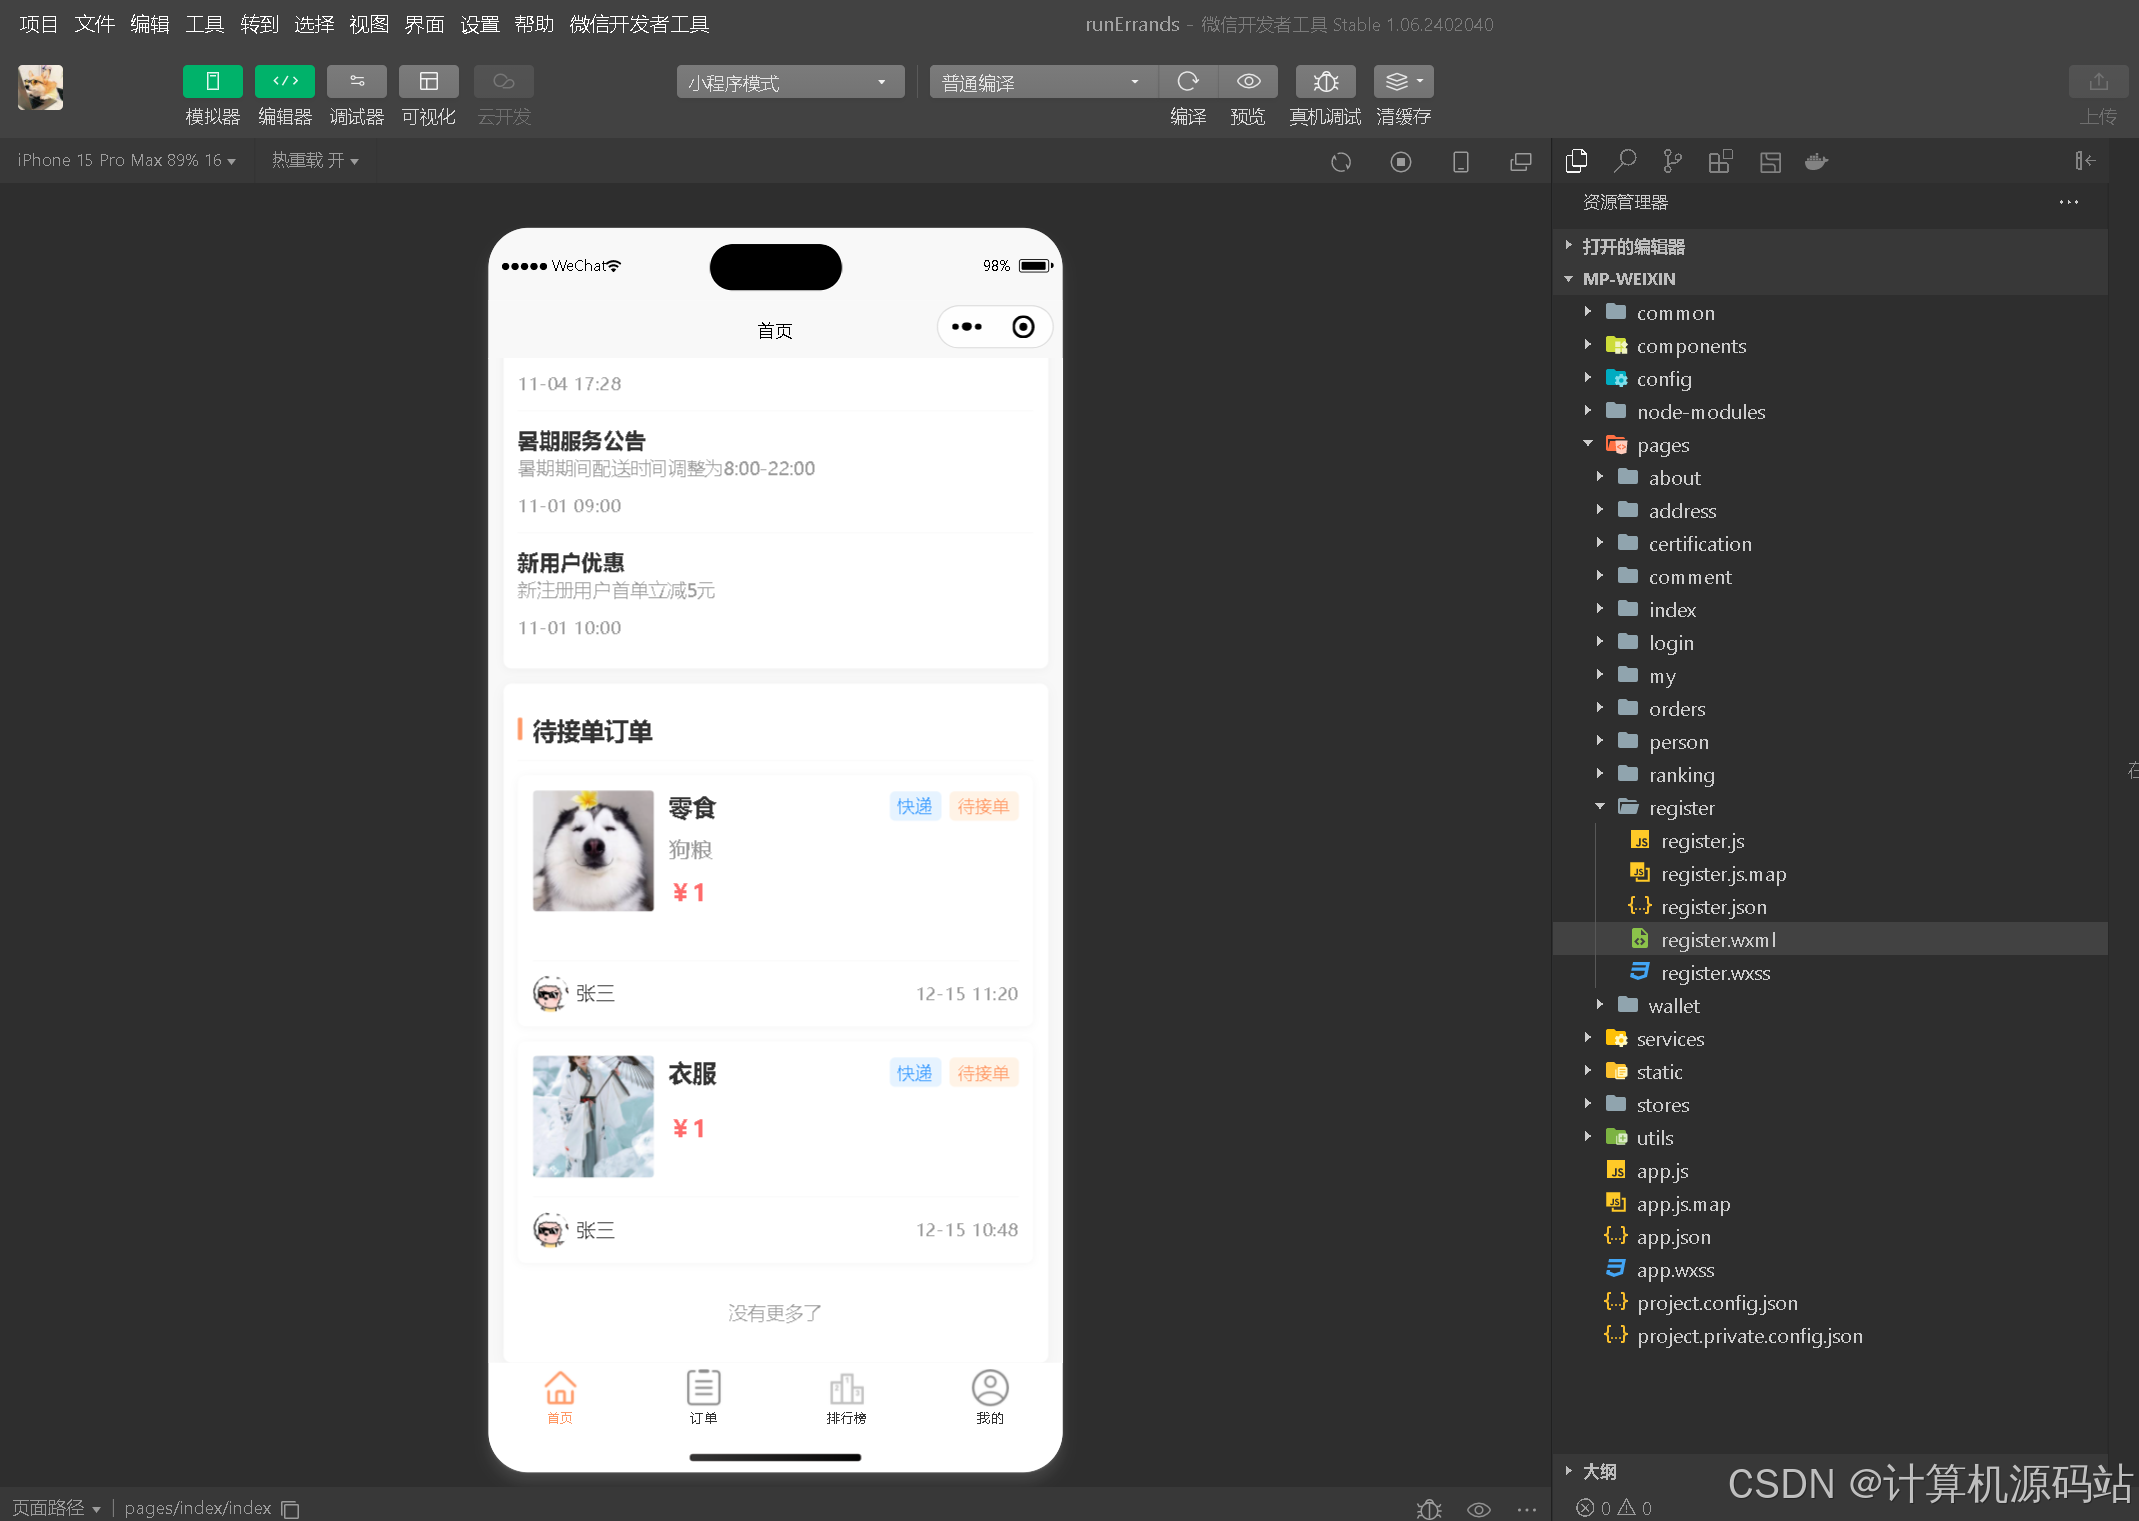Open the Git source control icon
Viewport: 2139px width, 1521px height.
point(1672,160)
